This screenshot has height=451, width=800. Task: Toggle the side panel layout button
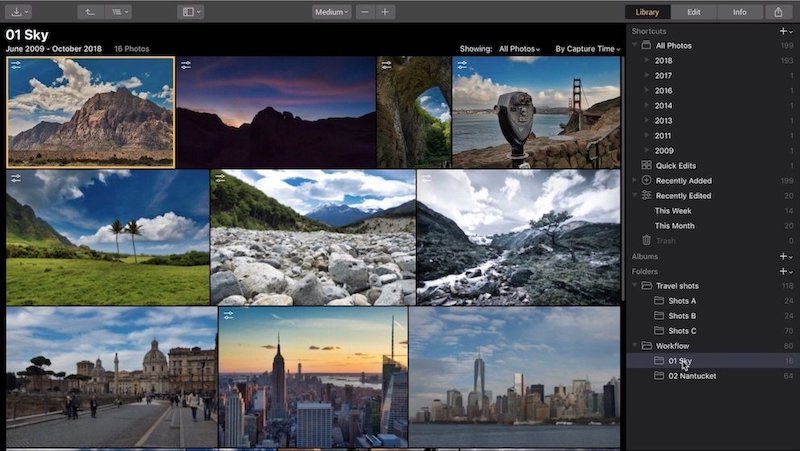pos(190,12)
